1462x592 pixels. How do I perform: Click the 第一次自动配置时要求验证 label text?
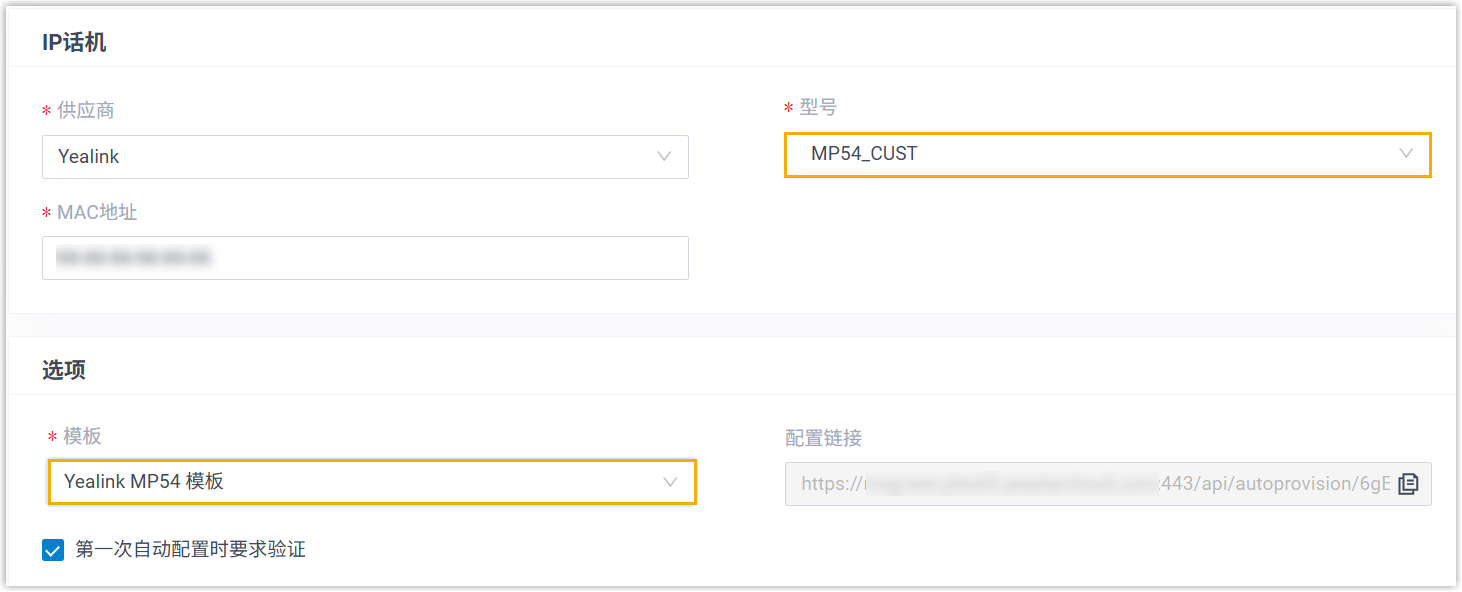pyautogui.click(x=190, y=550)
